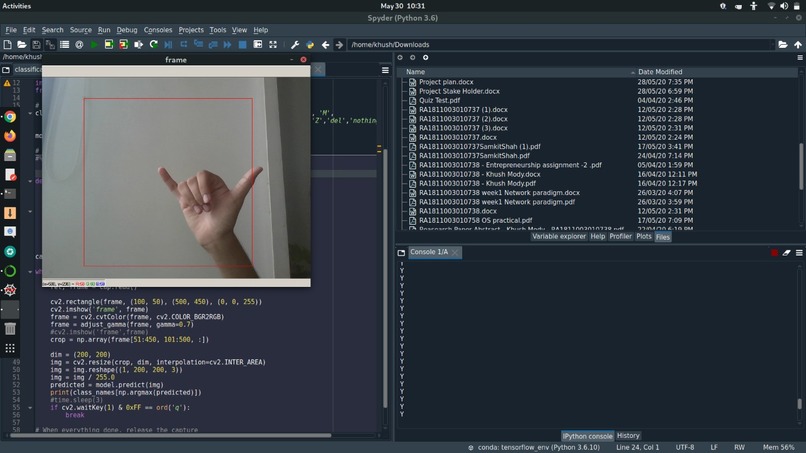The height and width of the screenshot is (453, 806).
Task: Open the Tools menu
Action: [x=218, y=30]
